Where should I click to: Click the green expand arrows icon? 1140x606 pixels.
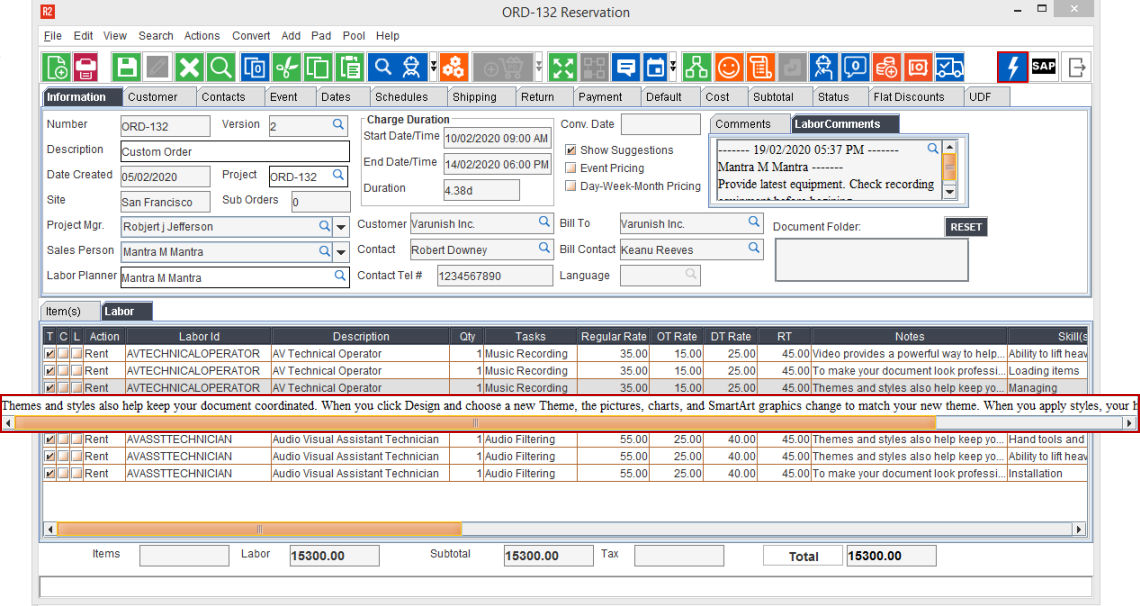[564, 67]
